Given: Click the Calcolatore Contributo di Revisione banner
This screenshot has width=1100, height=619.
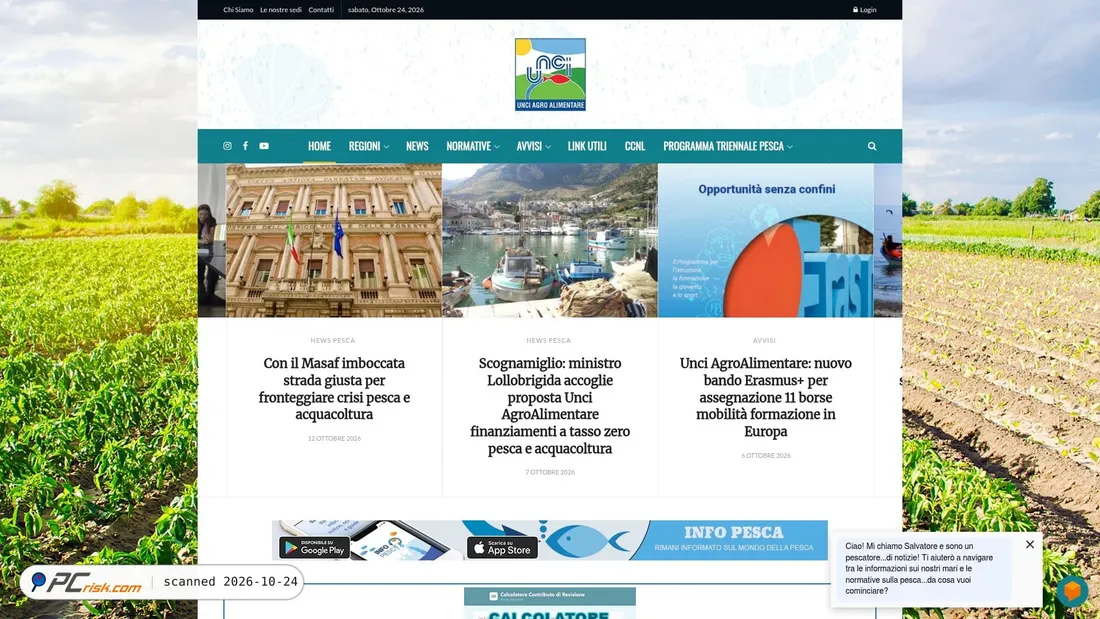Looking at the screenshot, I should click(x=550, y=604).
